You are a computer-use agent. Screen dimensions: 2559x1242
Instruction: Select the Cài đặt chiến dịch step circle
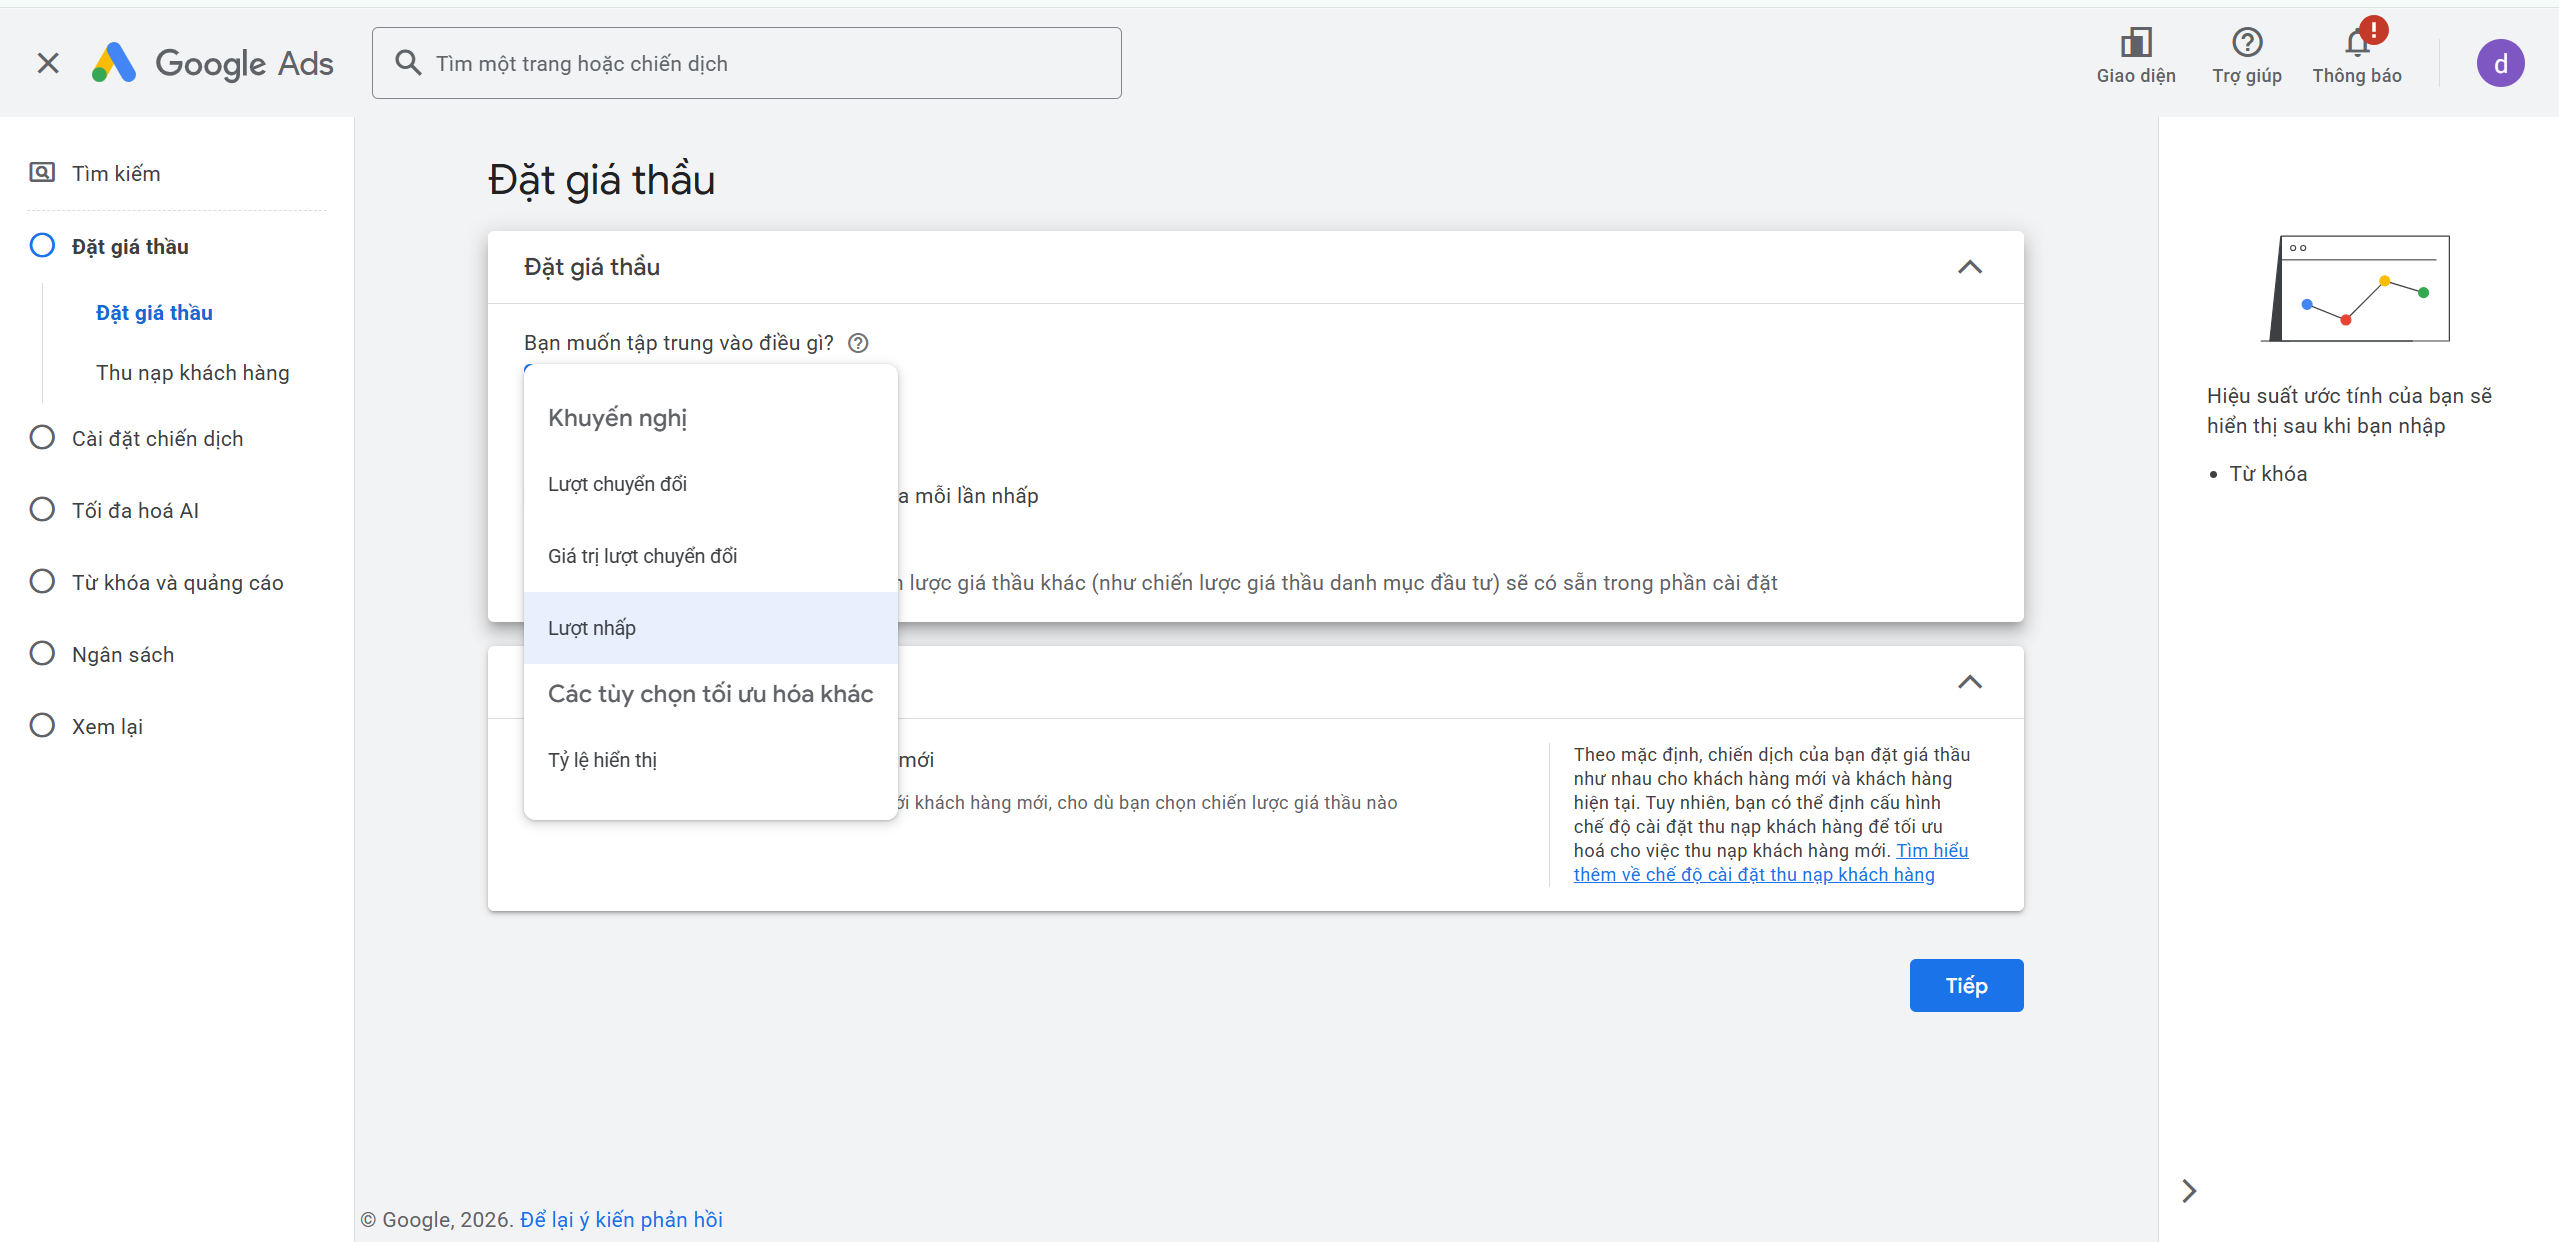(x=42, y=437)
